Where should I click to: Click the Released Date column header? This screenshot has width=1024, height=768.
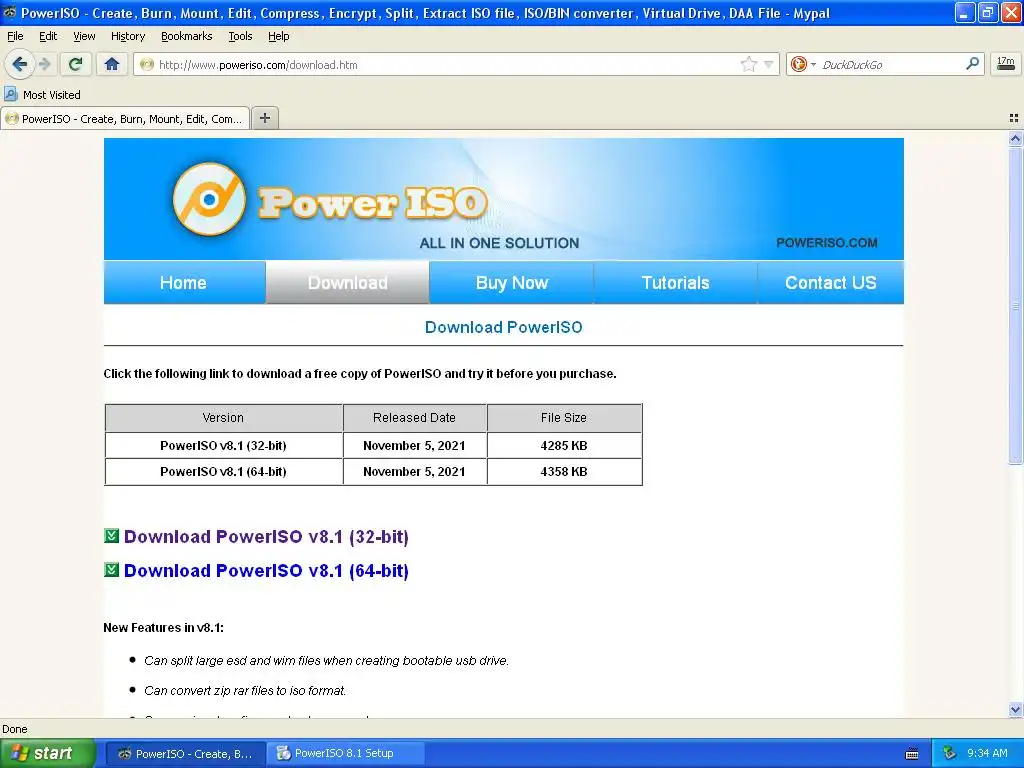coord(415,418)
